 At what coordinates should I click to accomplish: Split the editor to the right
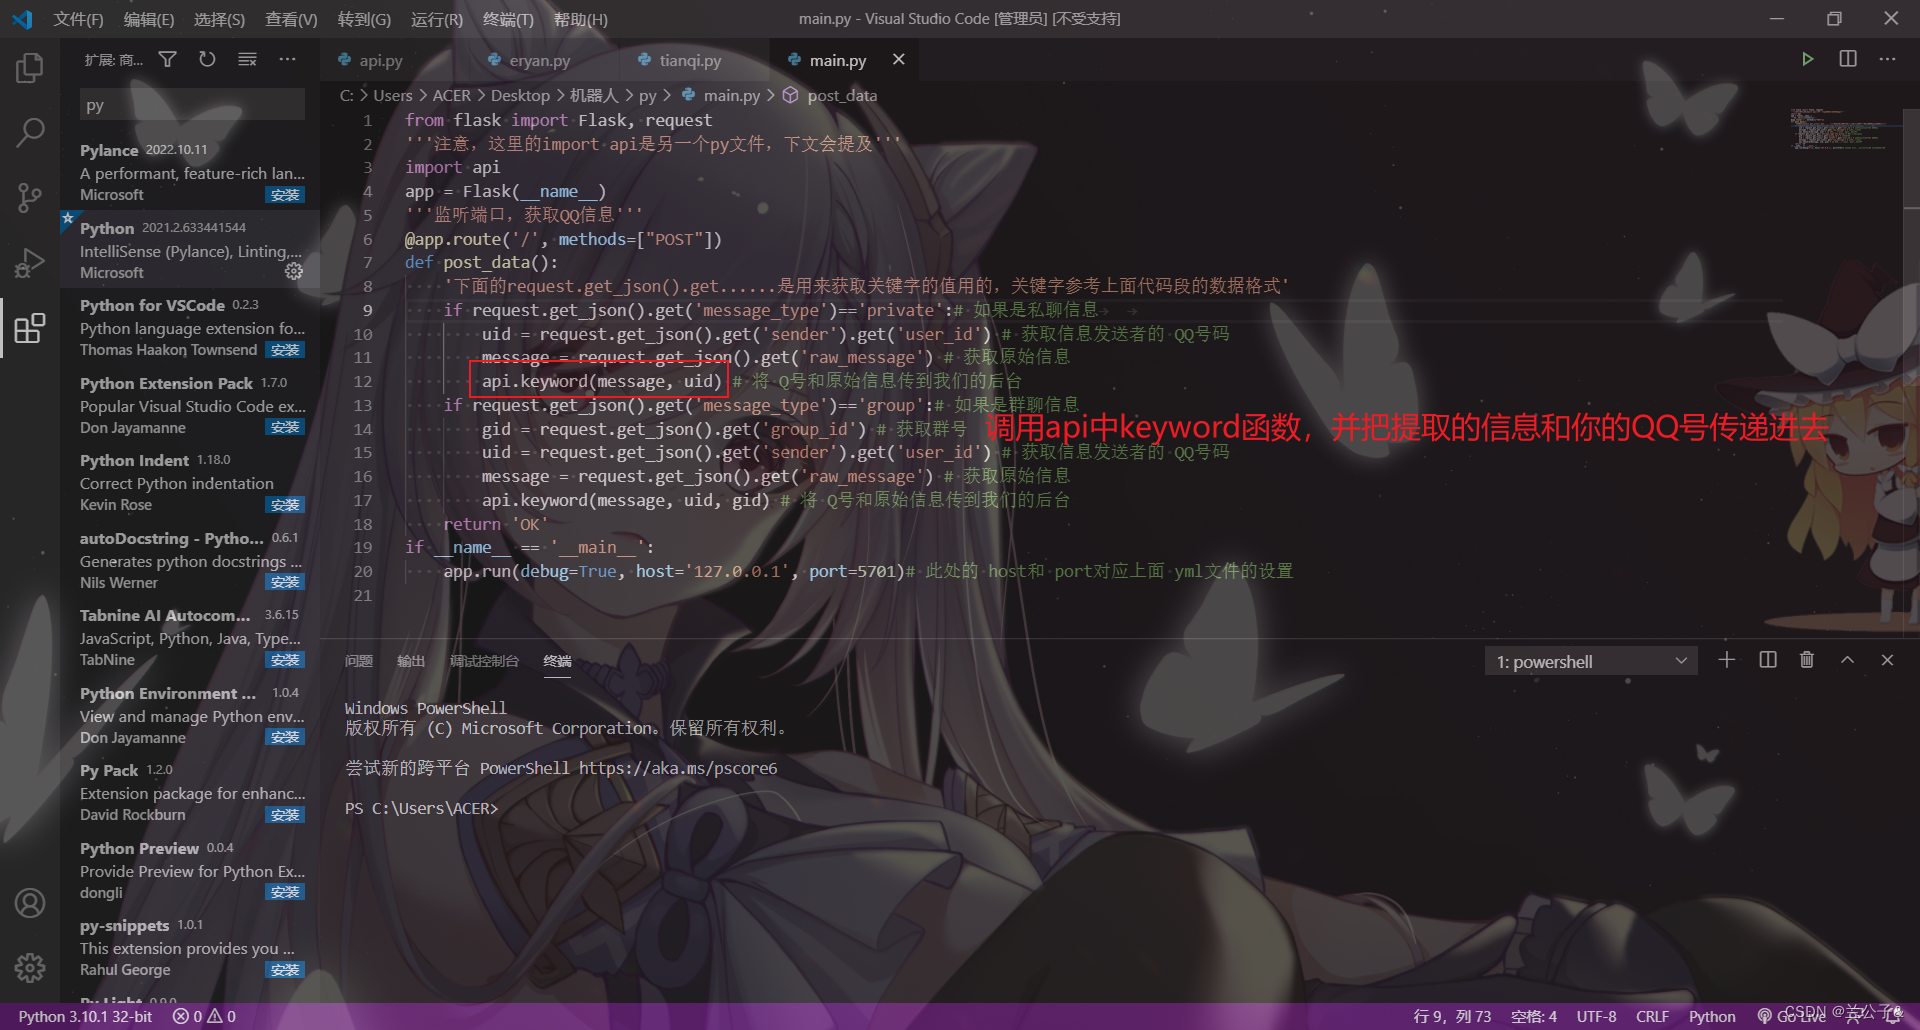click(1848, 59)
